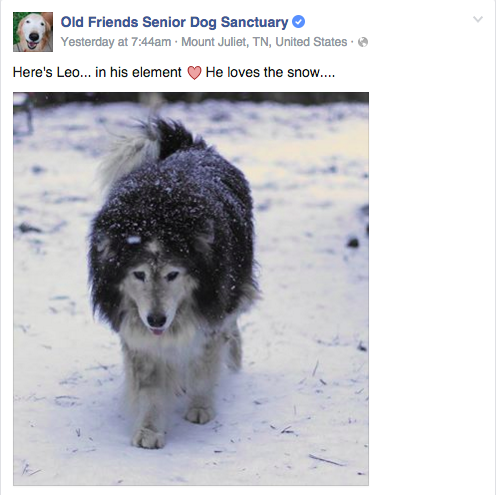Screen dimensions: 496x495
Task: Open Old Friends Senior Dog Sanctuary page
Action: pos(174,22)
